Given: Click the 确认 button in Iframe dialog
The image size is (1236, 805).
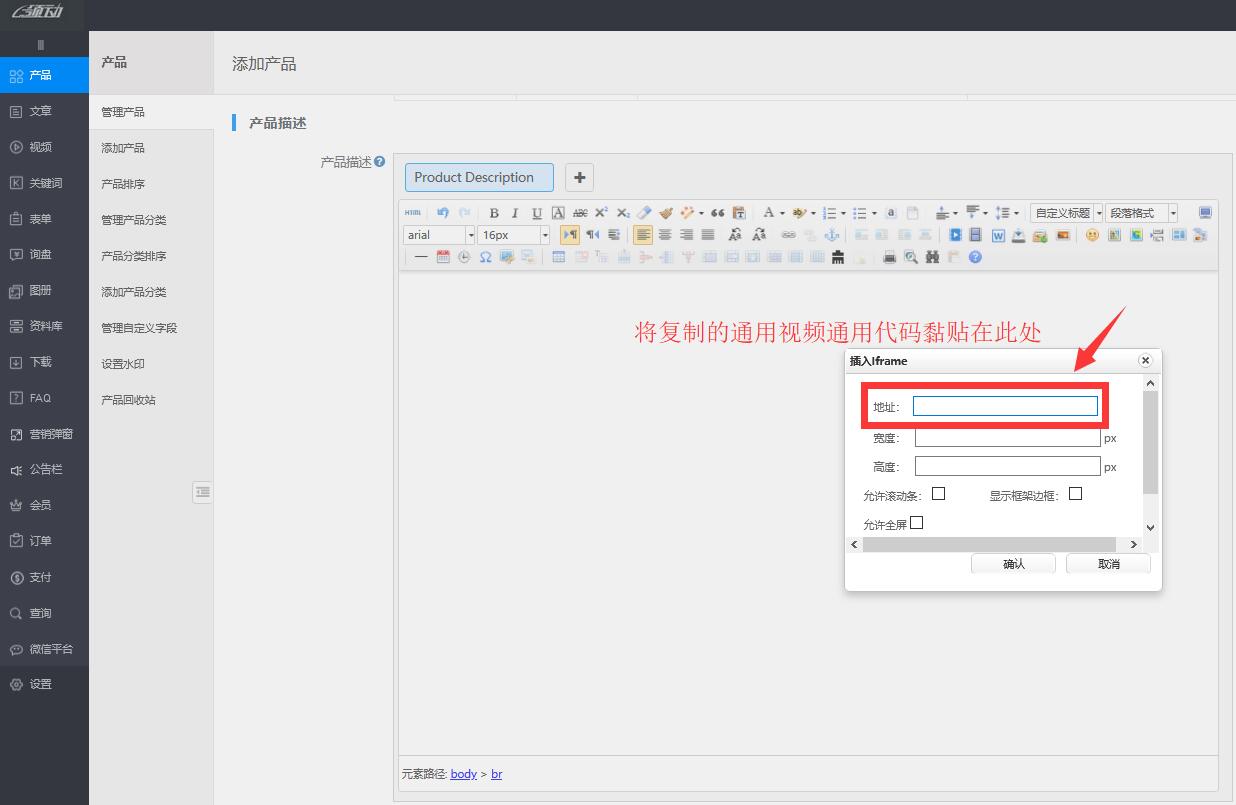Looking at the screenshot, I should 1013,564.
